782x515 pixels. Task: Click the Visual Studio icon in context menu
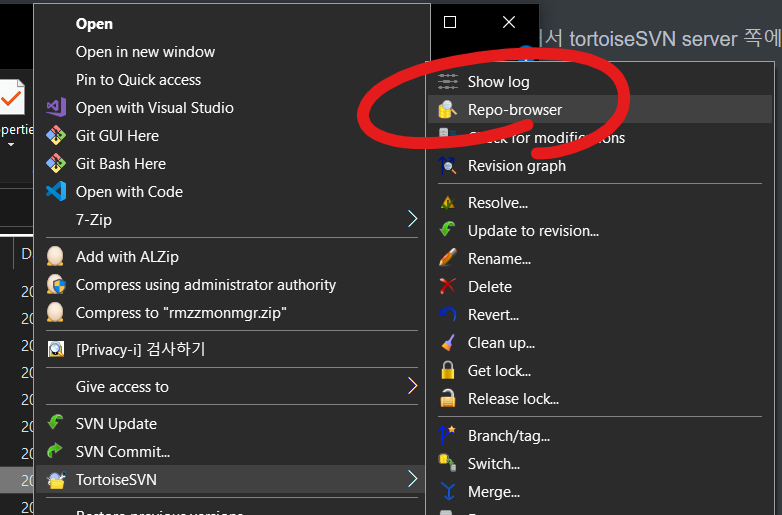56,108
